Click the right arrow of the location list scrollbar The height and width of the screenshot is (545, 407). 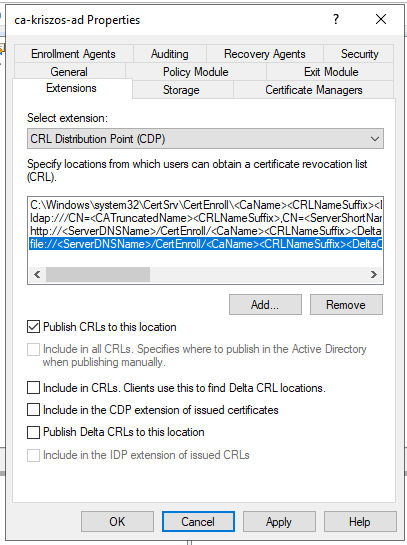[x=374, y=275]
